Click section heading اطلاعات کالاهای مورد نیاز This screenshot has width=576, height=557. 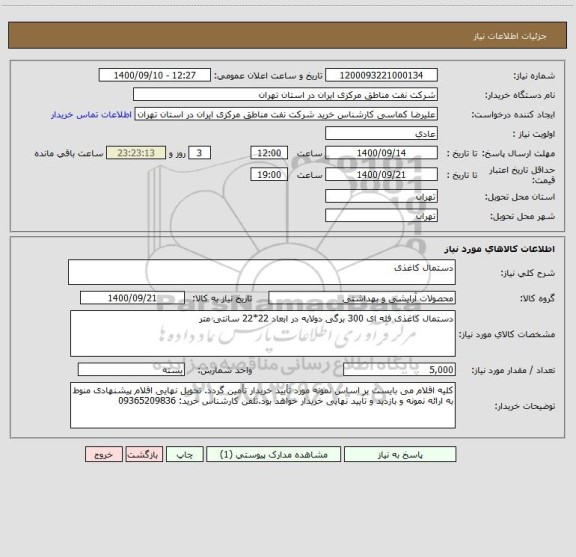500,249
